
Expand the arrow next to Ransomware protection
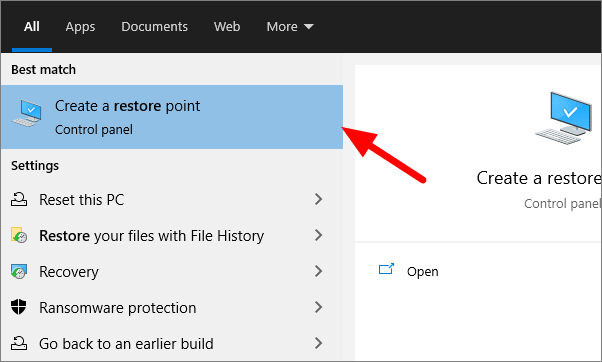click(x=318, y=307)
